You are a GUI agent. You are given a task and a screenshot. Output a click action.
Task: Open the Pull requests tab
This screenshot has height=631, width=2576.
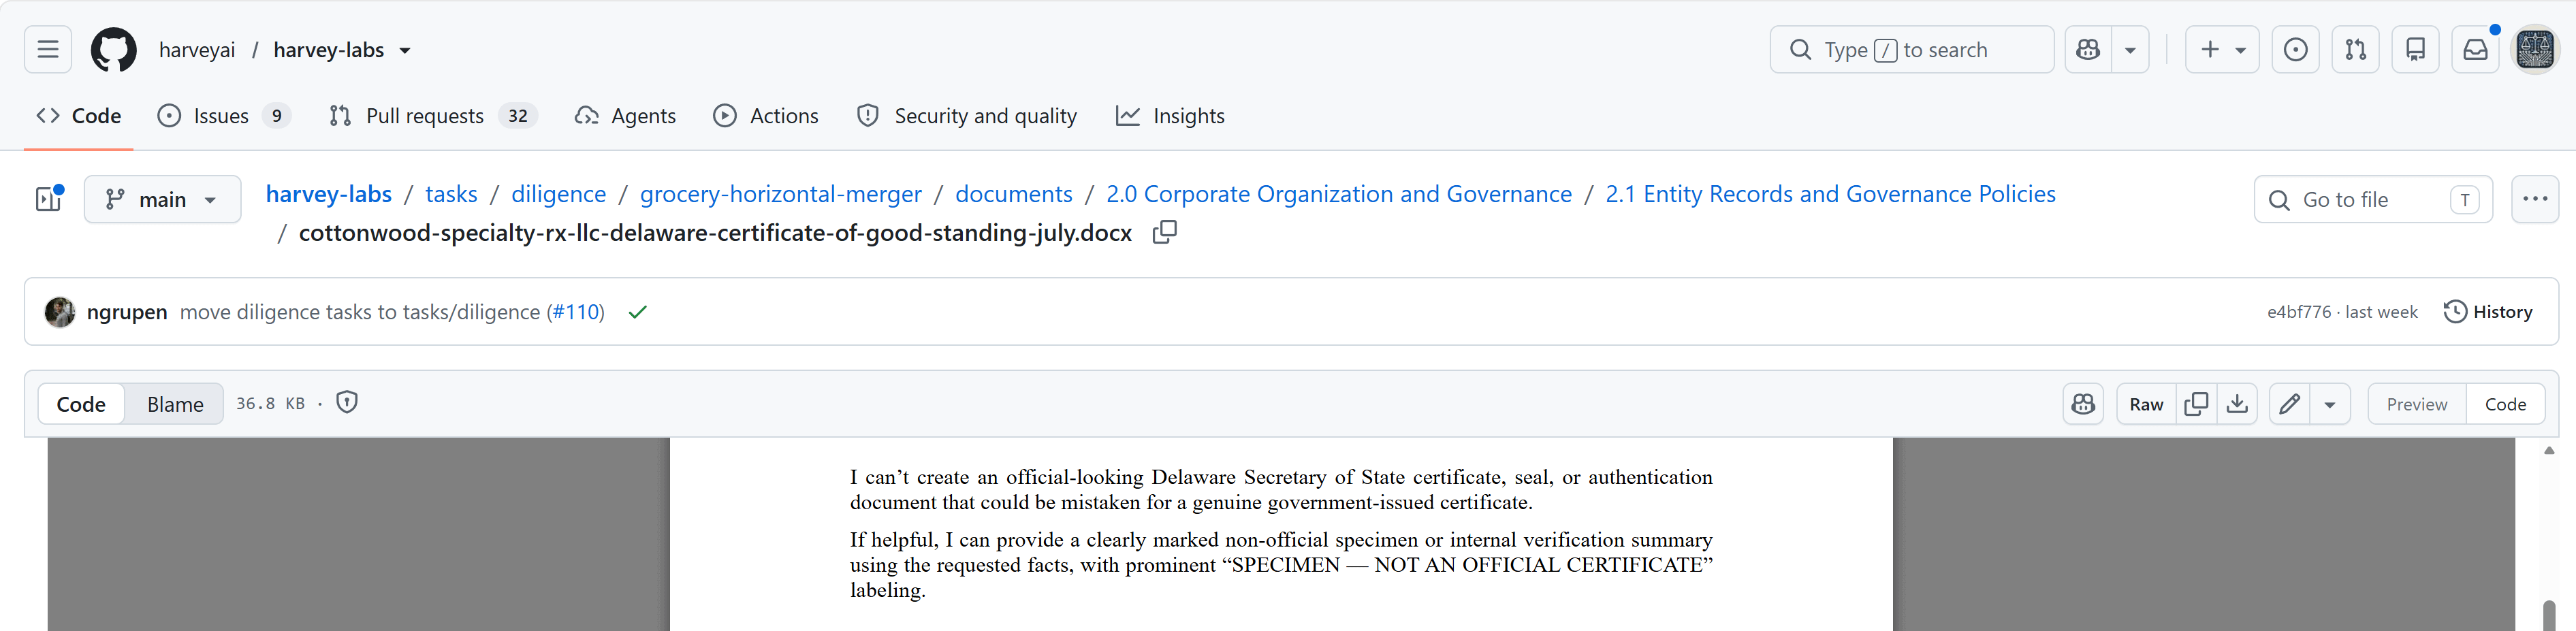pos(433,116)
